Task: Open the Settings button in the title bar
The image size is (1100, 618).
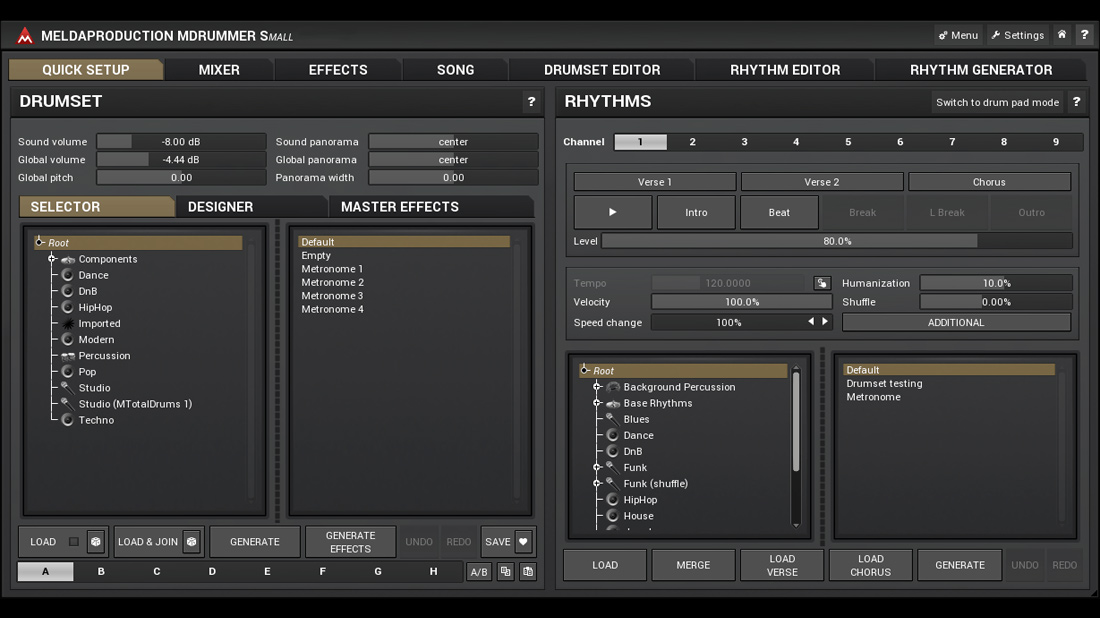Action: point(1017,35)
